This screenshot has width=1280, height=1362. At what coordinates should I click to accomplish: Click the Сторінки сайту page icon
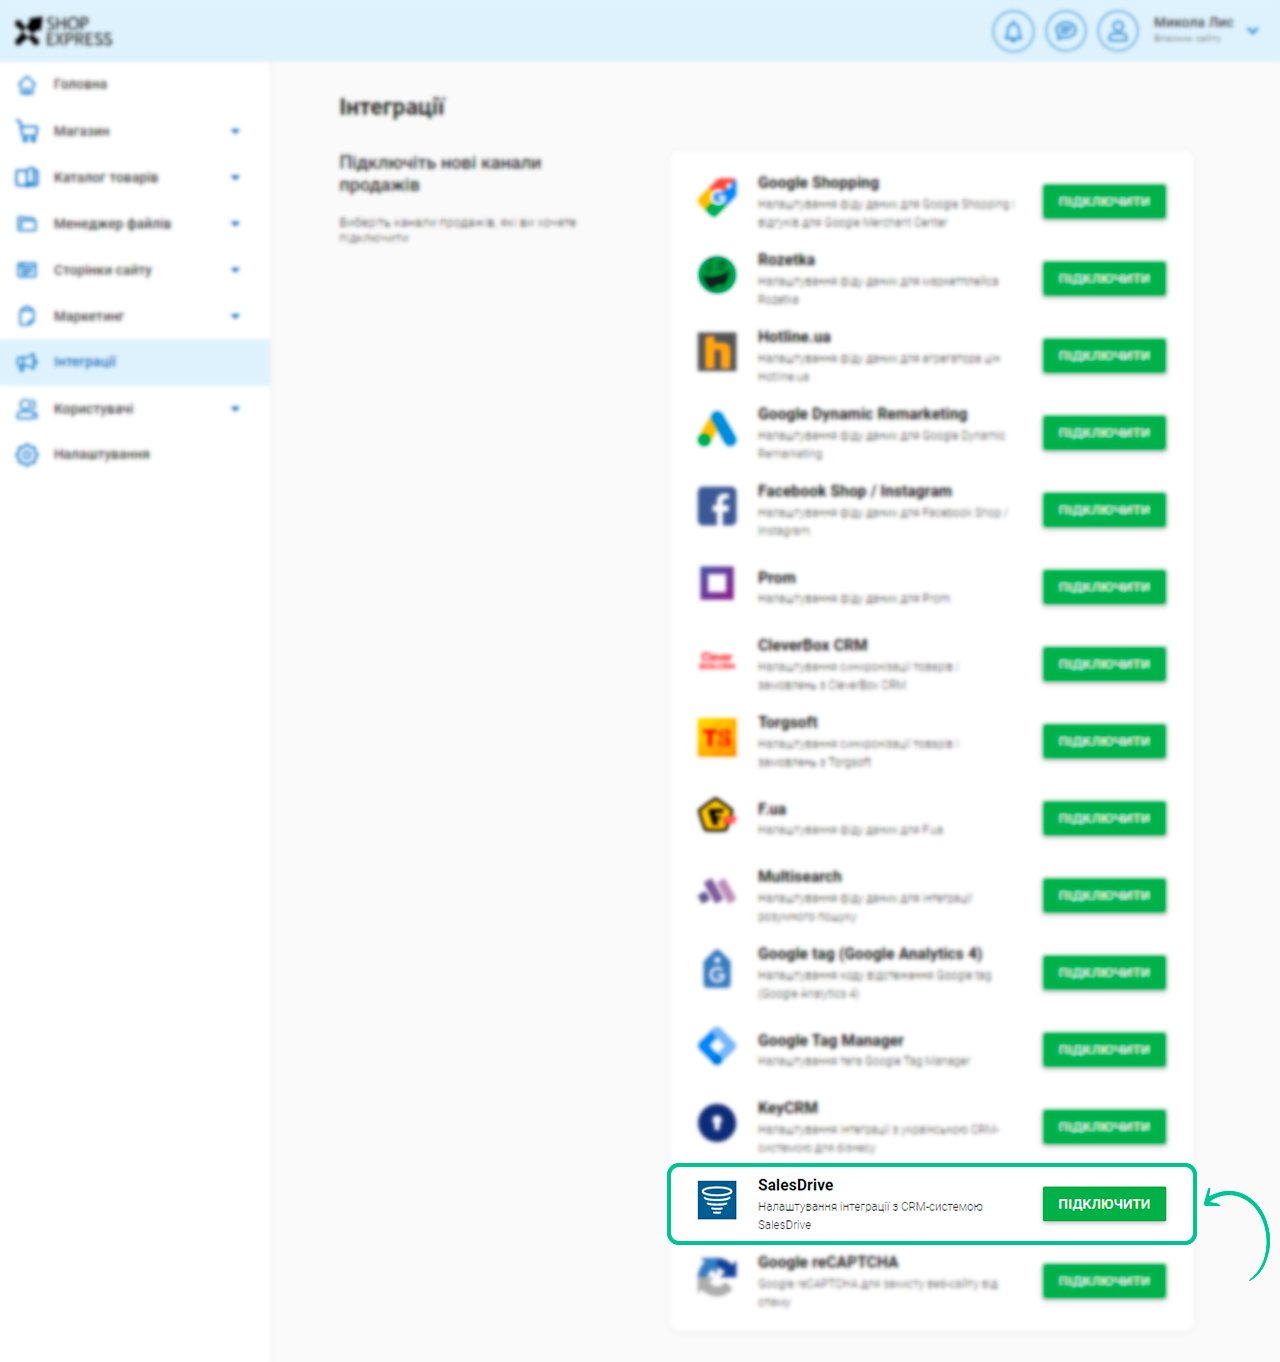click(27, 270)
